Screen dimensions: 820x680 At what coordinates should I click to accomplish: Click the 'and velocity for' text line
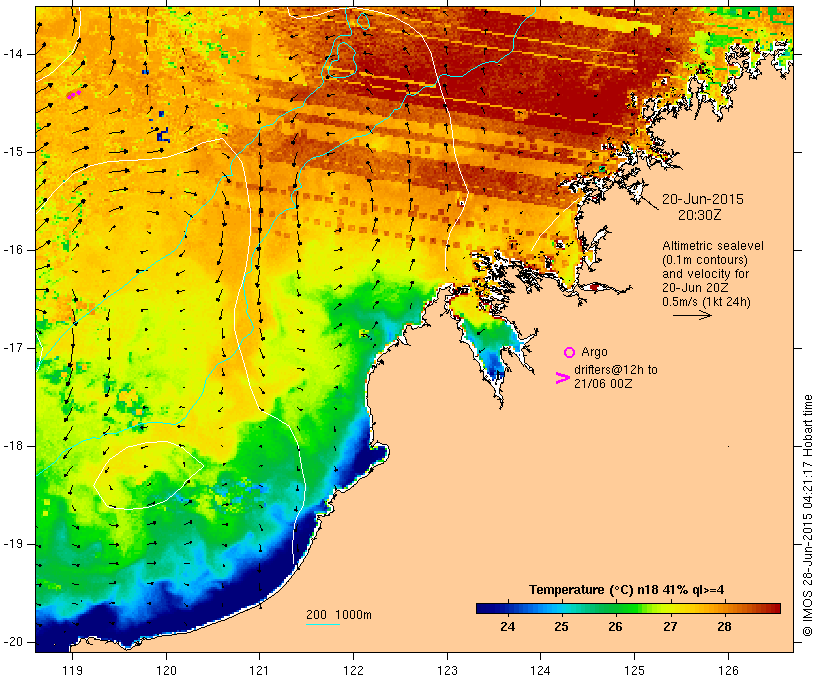[705, 274]
